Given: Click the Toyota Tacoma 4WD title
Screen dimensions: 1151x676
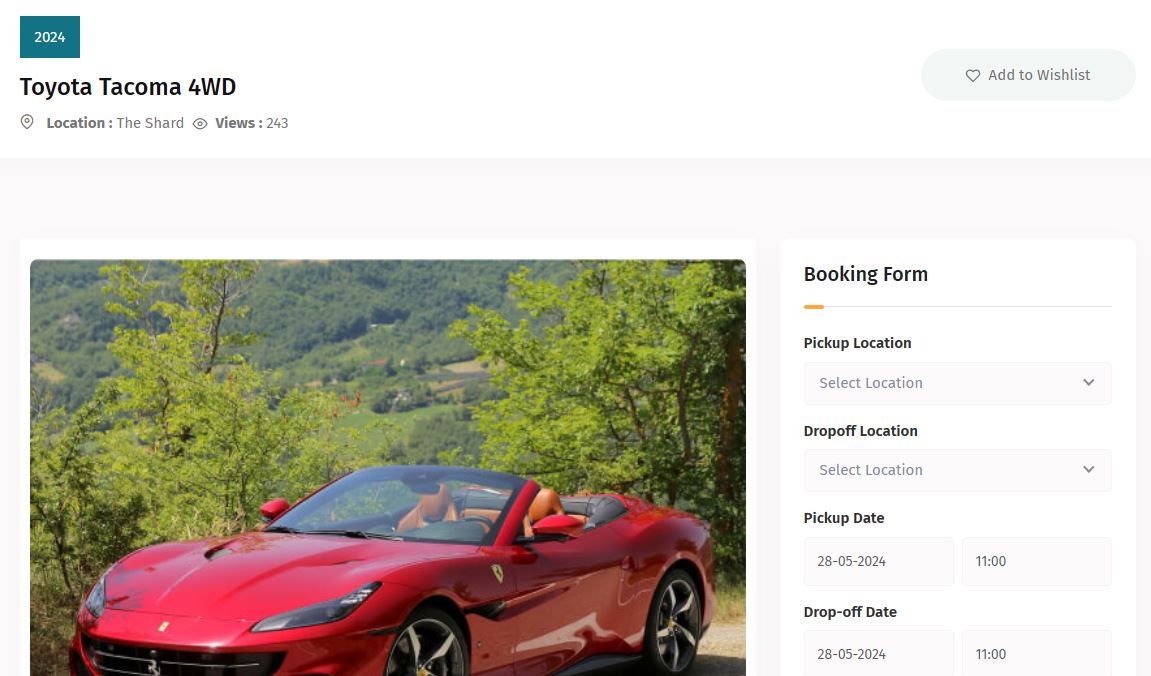Looking at the screenshot, I should tap(128, 87).
